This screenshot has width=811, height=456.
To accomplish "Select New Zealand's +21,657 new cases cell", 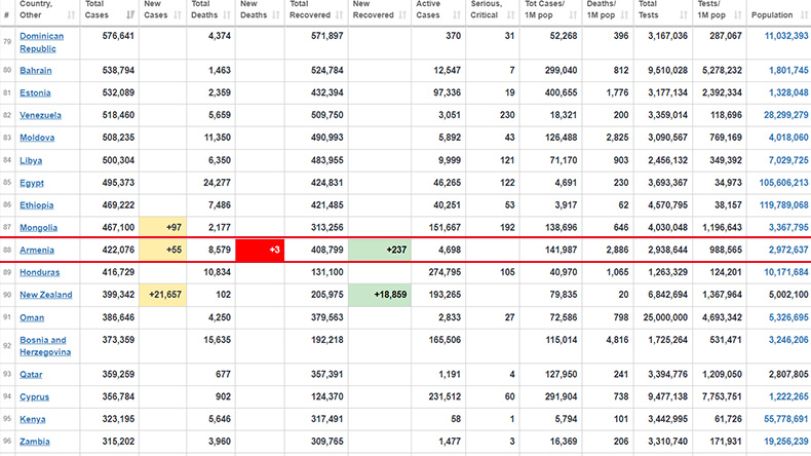I will click(162, 295).
